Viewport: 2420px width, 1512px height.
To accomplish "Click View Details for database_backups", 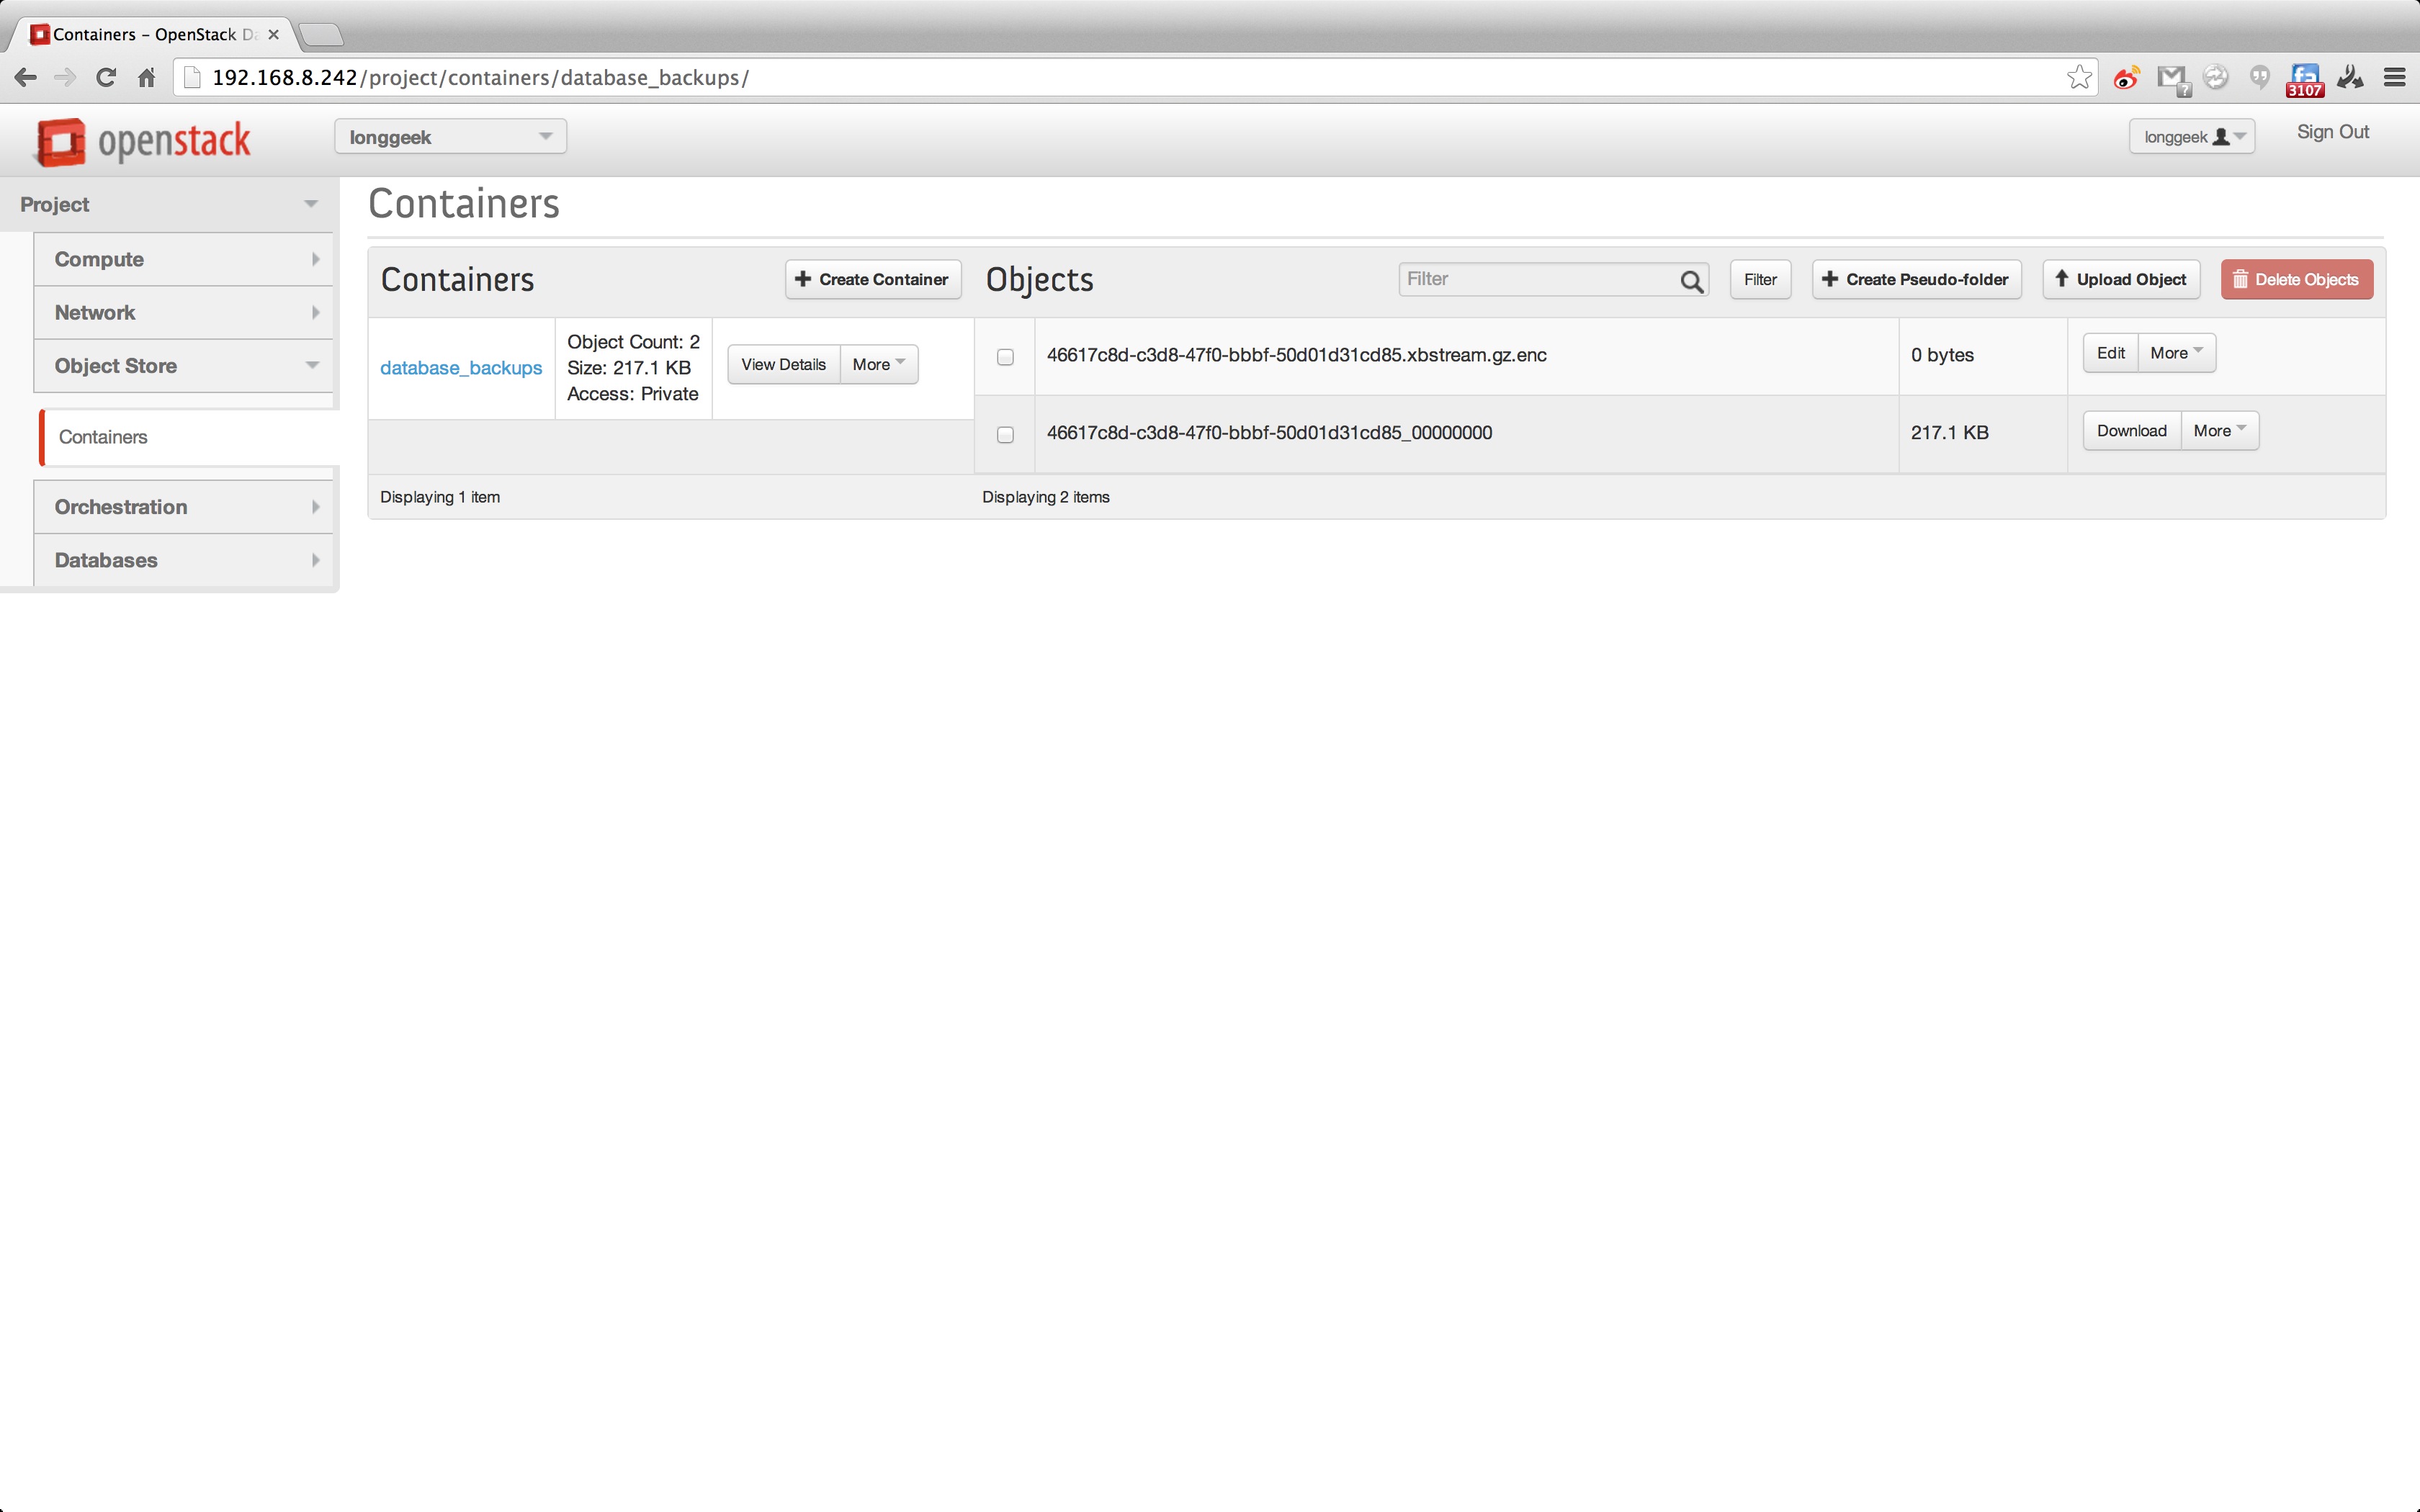I will tap(782, 364).
